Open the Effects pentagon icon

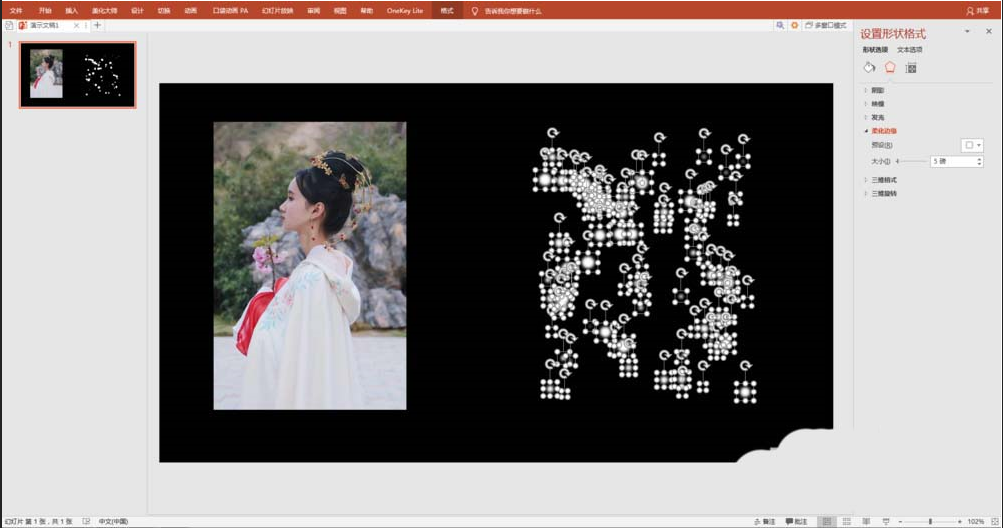coord(890,68)
